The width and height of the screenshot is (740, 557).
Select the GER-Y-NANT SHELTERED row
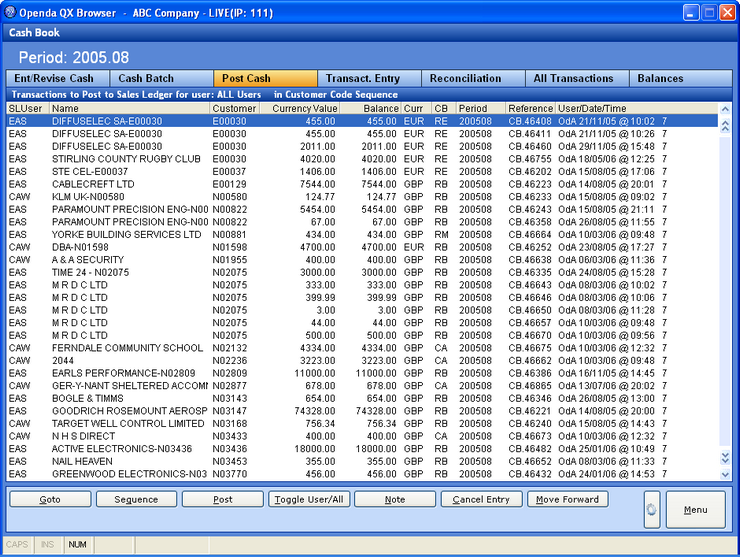click(x=362, y=386)
